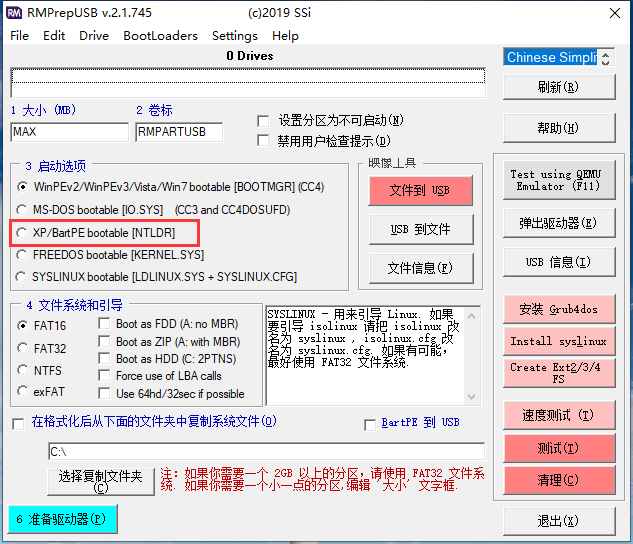Select XP/BartPE bootable [NTLDR] option
633x544 pixels.
(x=24, y=232)
